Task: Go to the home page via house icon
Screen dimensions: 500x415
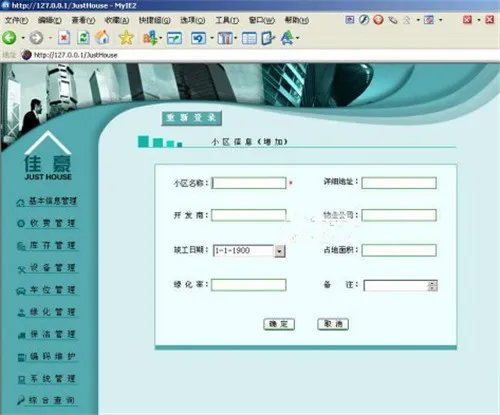Action: tap(103, 37)
